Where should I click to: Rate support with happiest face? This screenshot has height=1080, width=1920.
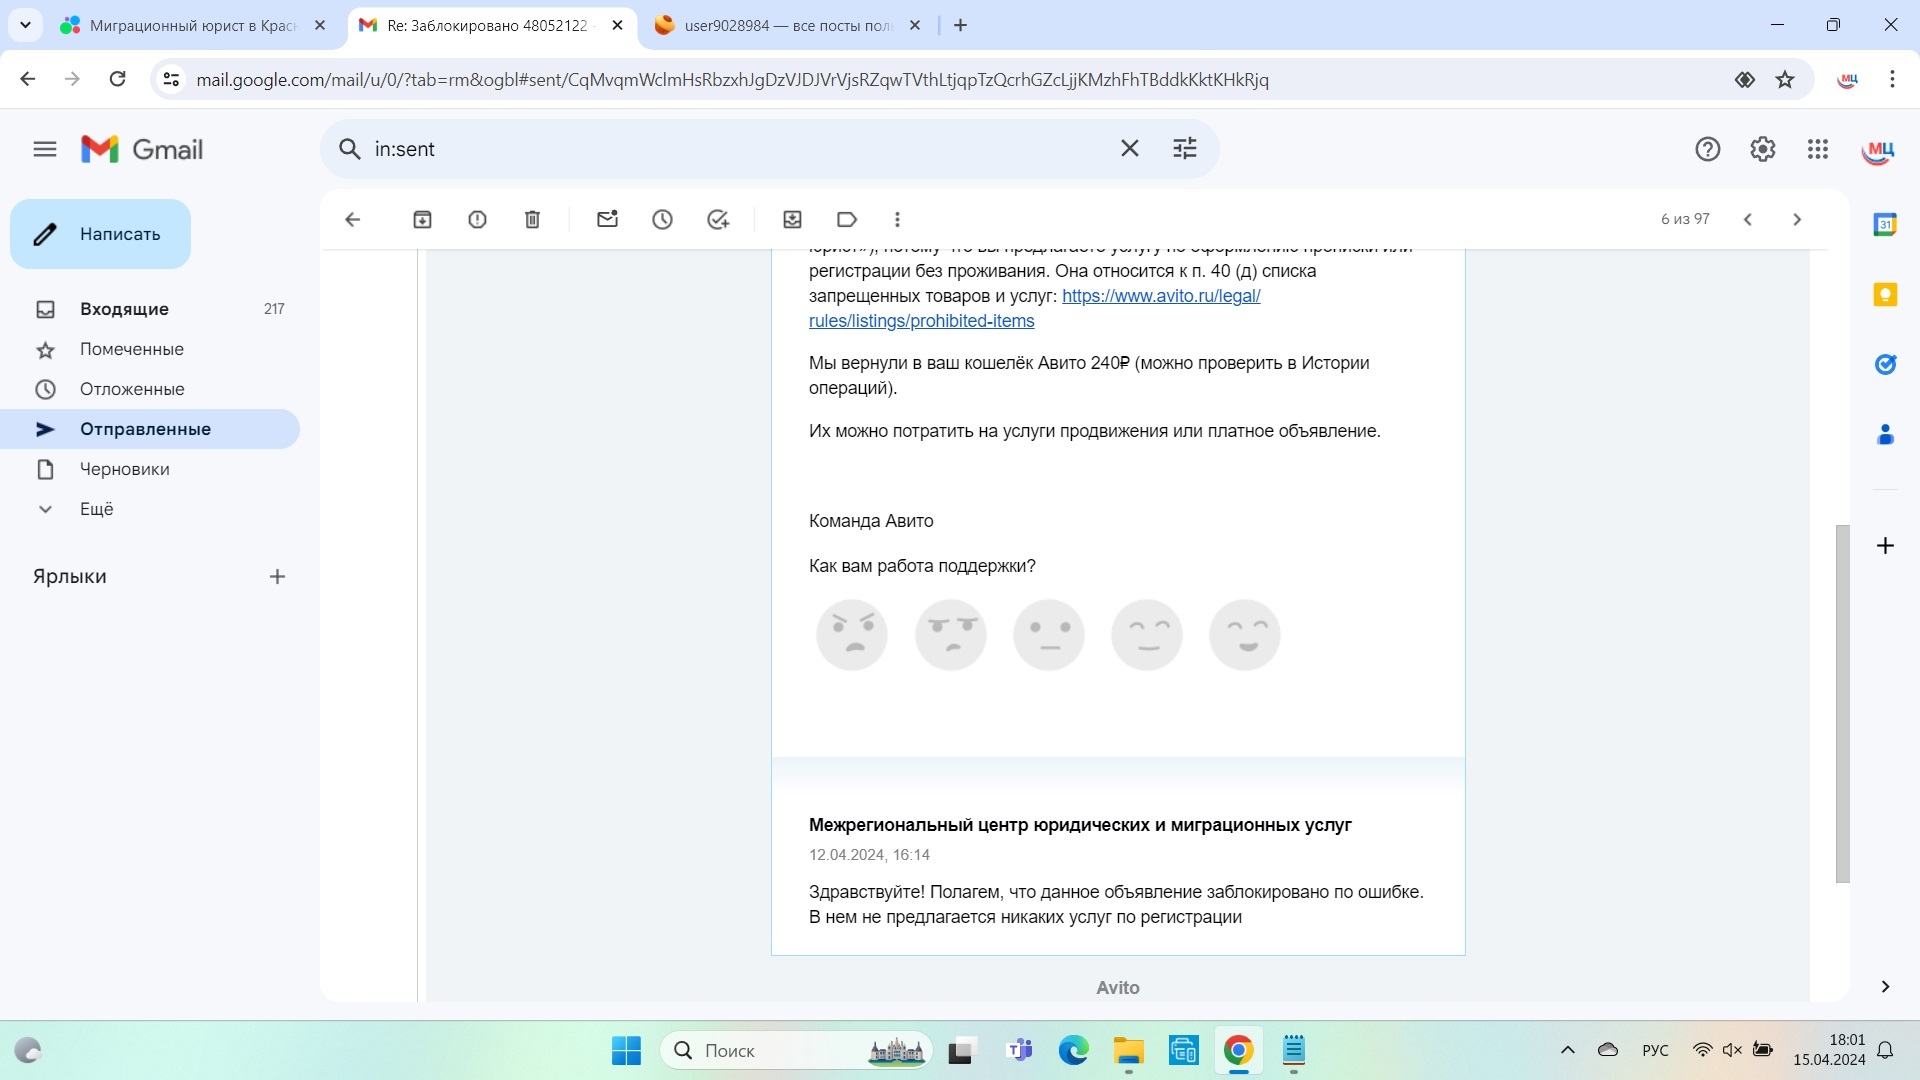click(x=1245, y=635)
